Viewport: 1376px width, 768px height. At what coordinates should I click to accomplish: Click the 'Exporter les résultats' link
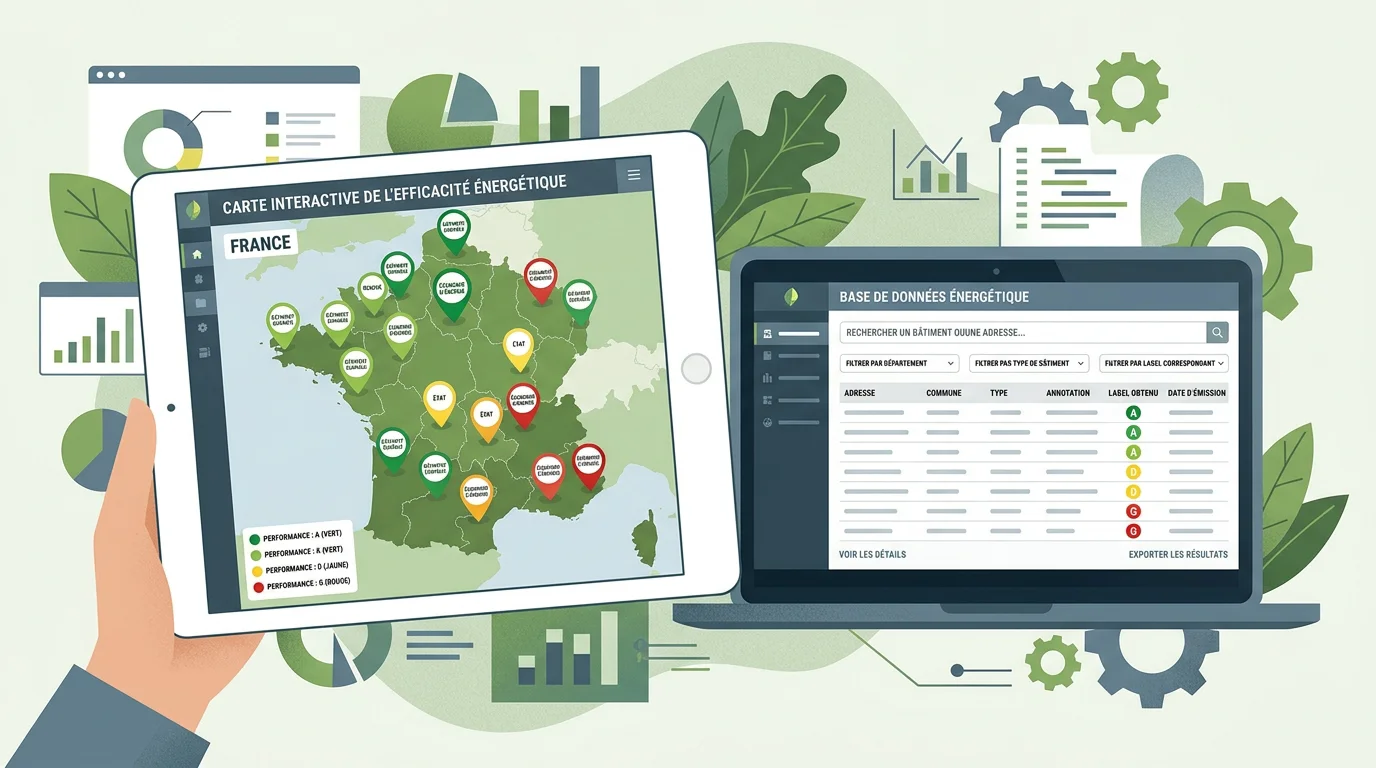(x=1178, y=554)
